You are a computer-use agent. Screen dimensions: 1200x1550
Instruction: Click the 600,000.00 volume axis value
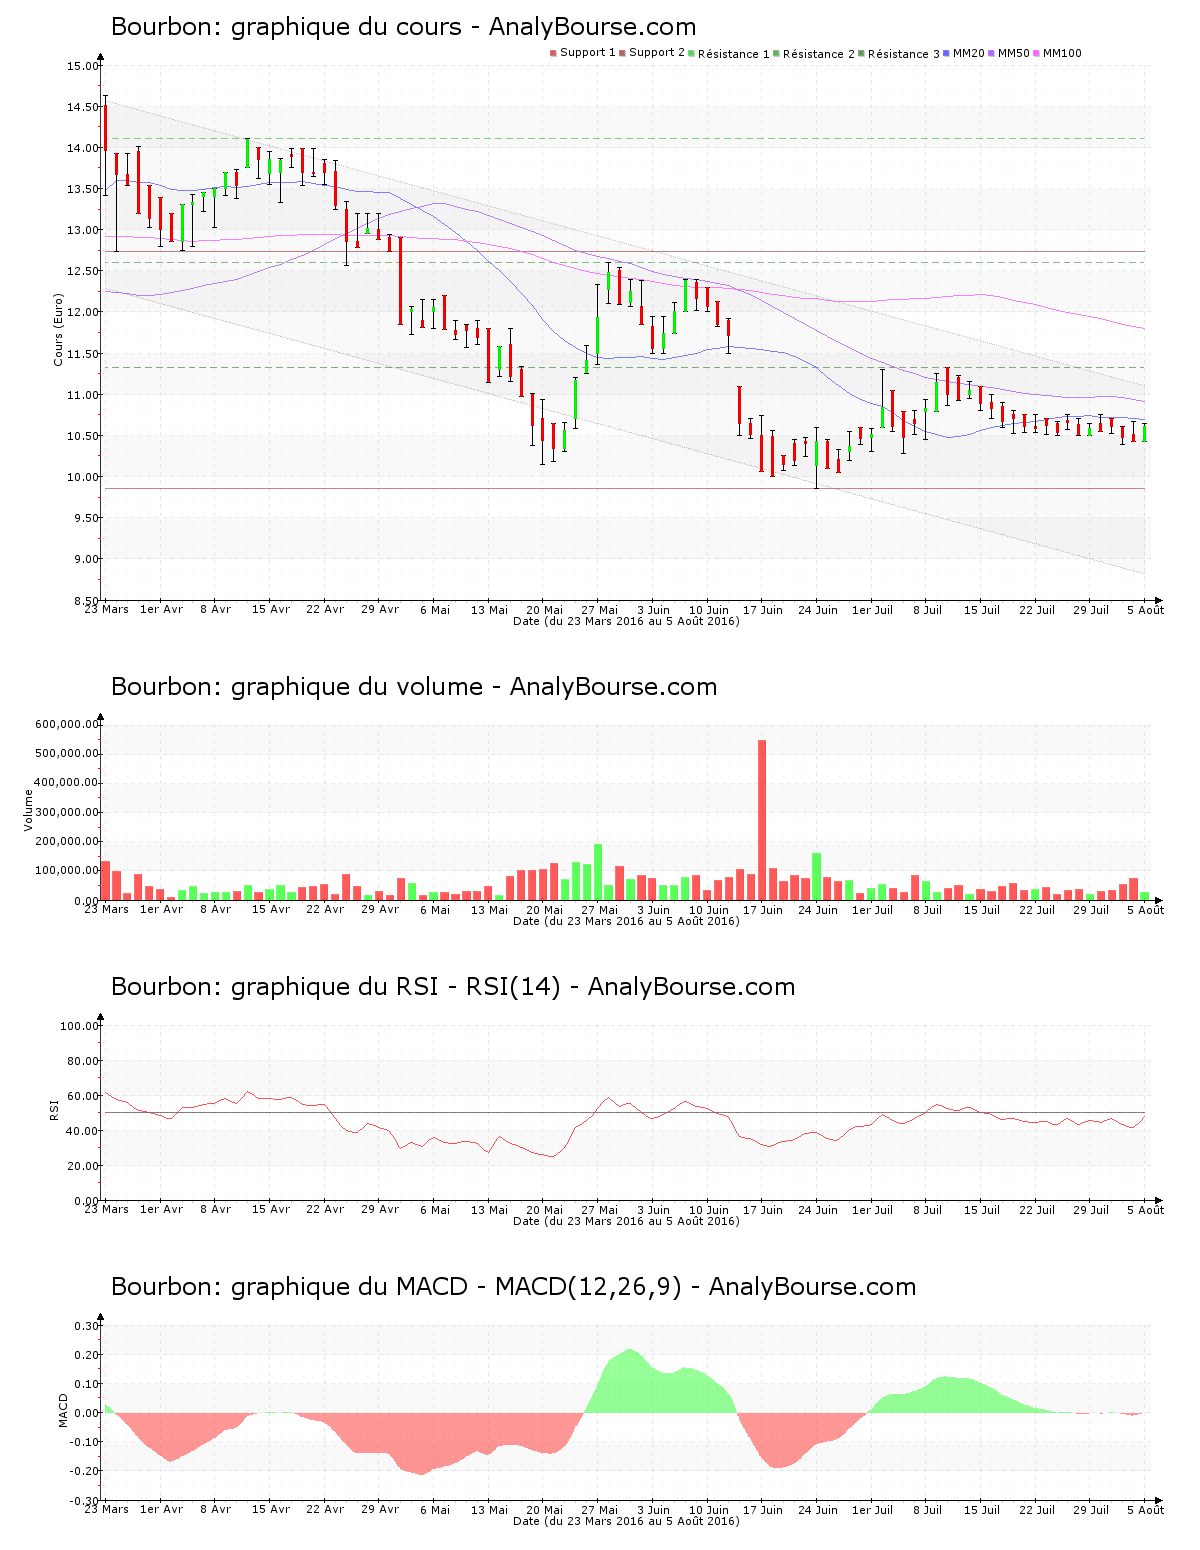click(67, 724)
